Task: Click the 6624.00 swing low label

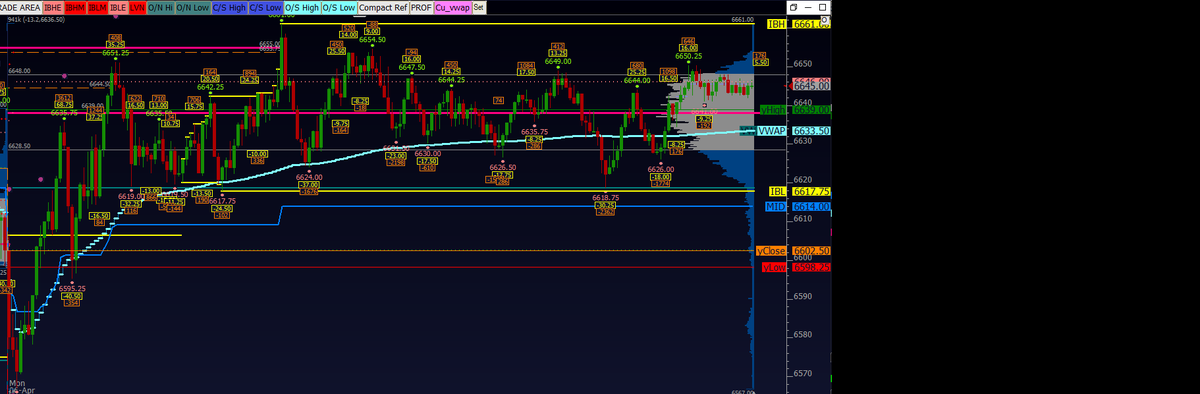Action: point(309,177)
